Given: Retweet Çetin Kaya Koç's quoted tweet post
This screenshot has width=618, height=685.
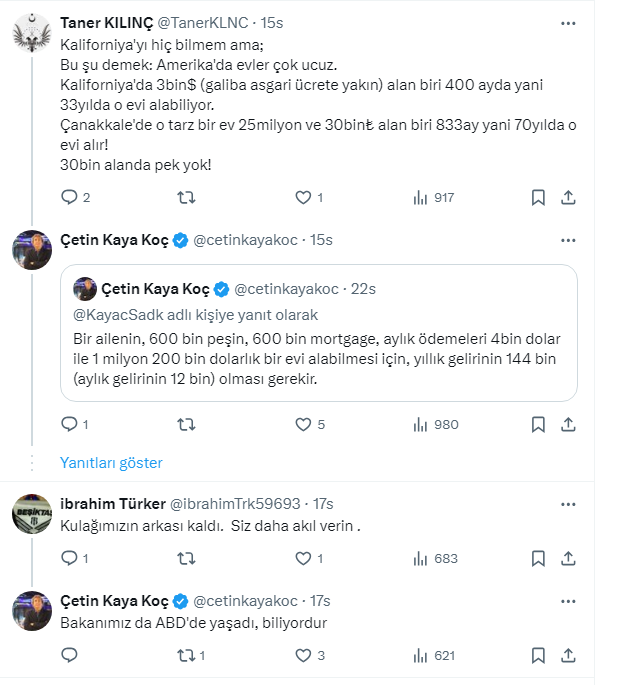Looking at the screenshot, I should tap(186, 425).
